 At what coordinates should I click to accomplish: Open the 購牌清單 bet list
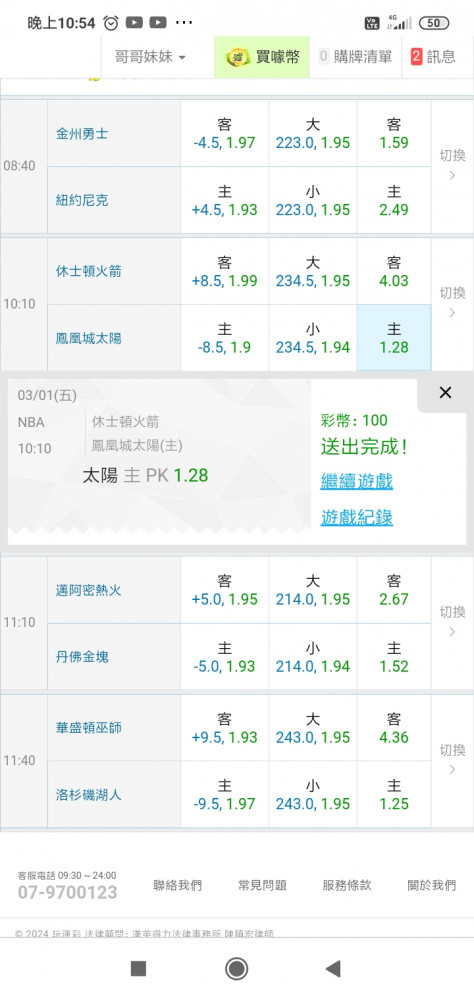coord(355,57)
